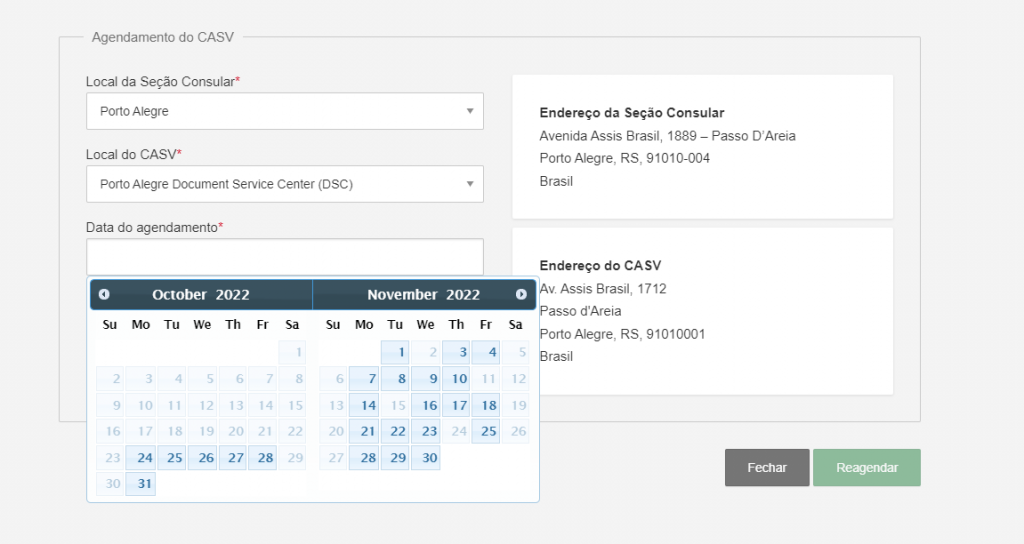Expand the Local do CASV dropdown
Viewport: 1024px width, 544px height.
click(284, 184)
